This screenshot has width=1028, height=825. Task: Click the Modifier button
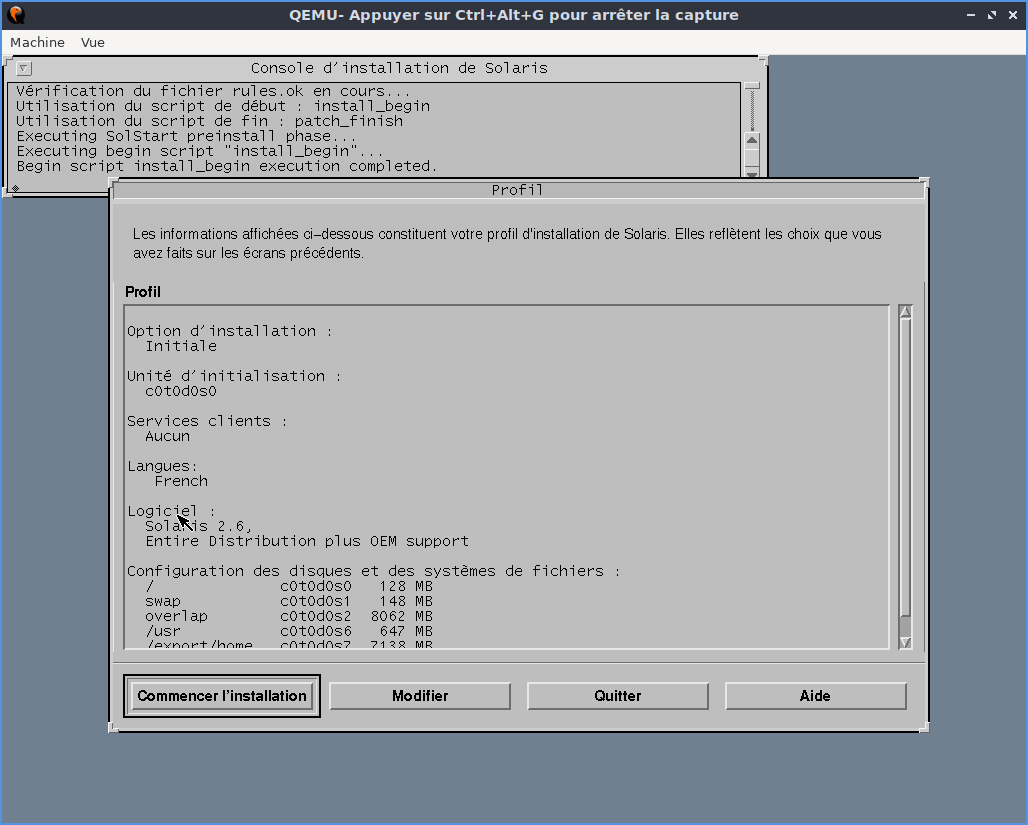coord(420,696)
